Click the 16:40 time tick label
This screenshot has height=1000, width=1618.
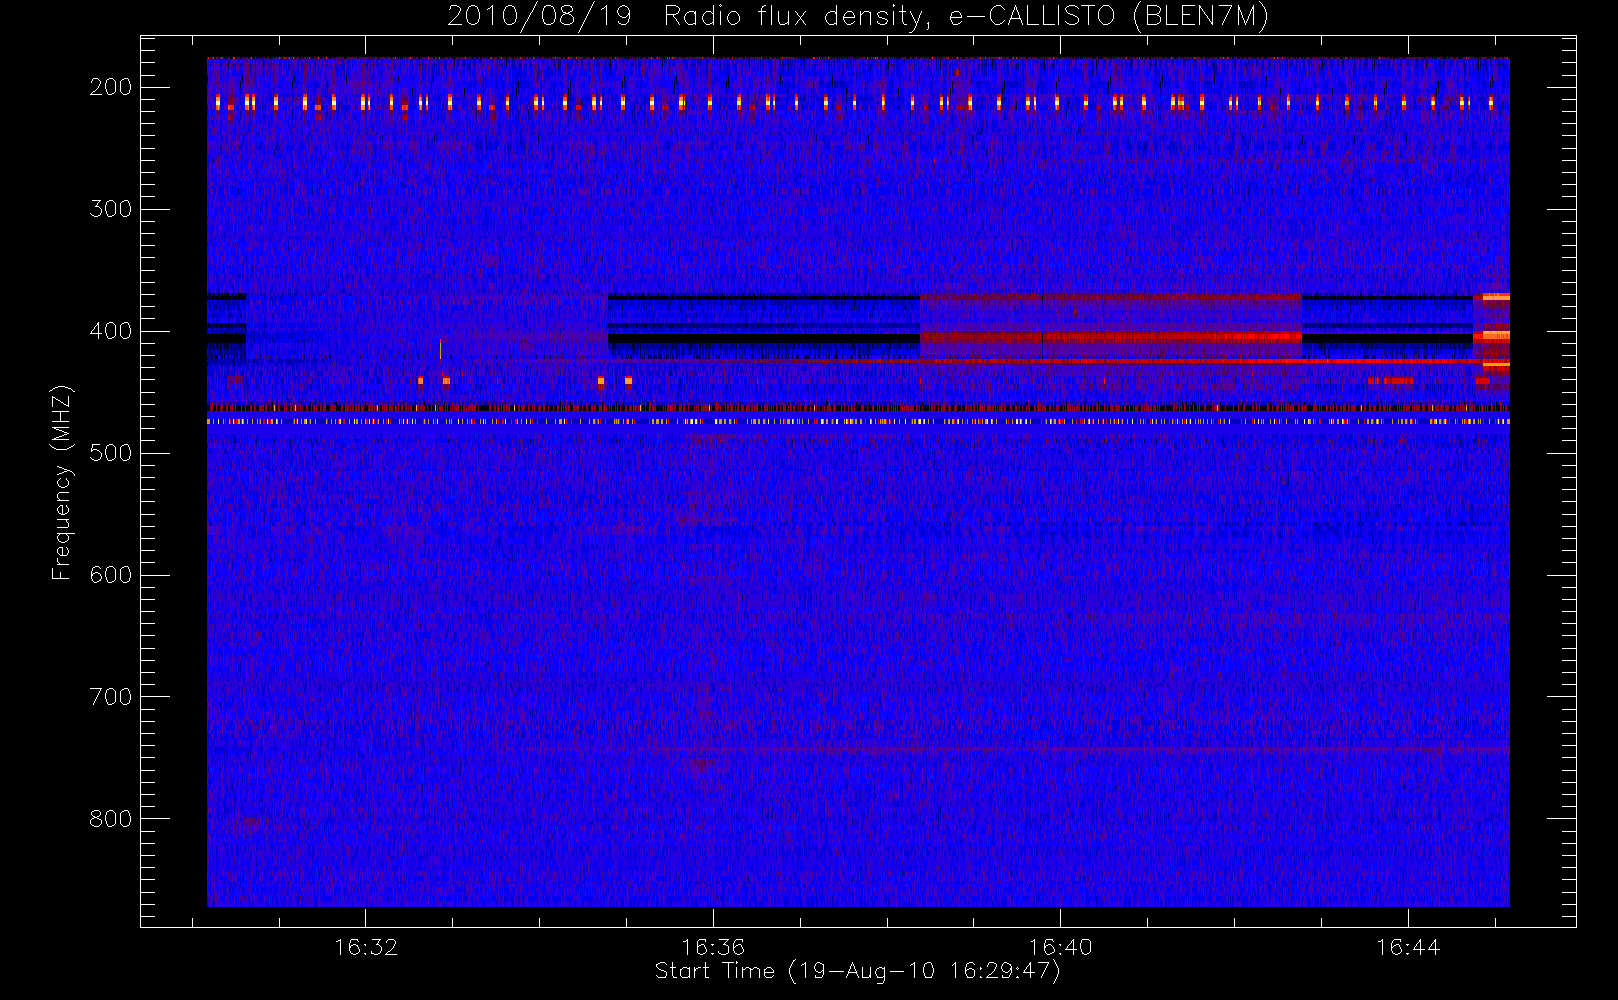coord(1060,947)
